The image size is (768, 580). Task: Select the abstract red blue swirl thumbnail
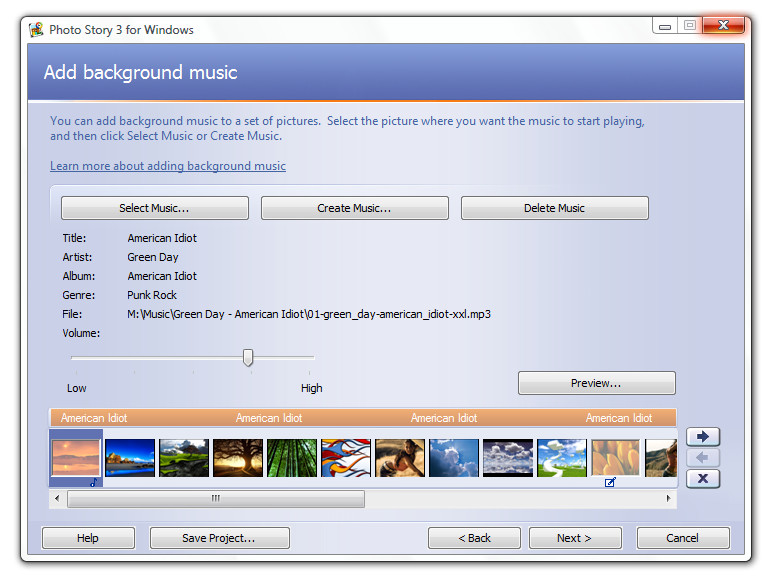[x=346, y=458]
